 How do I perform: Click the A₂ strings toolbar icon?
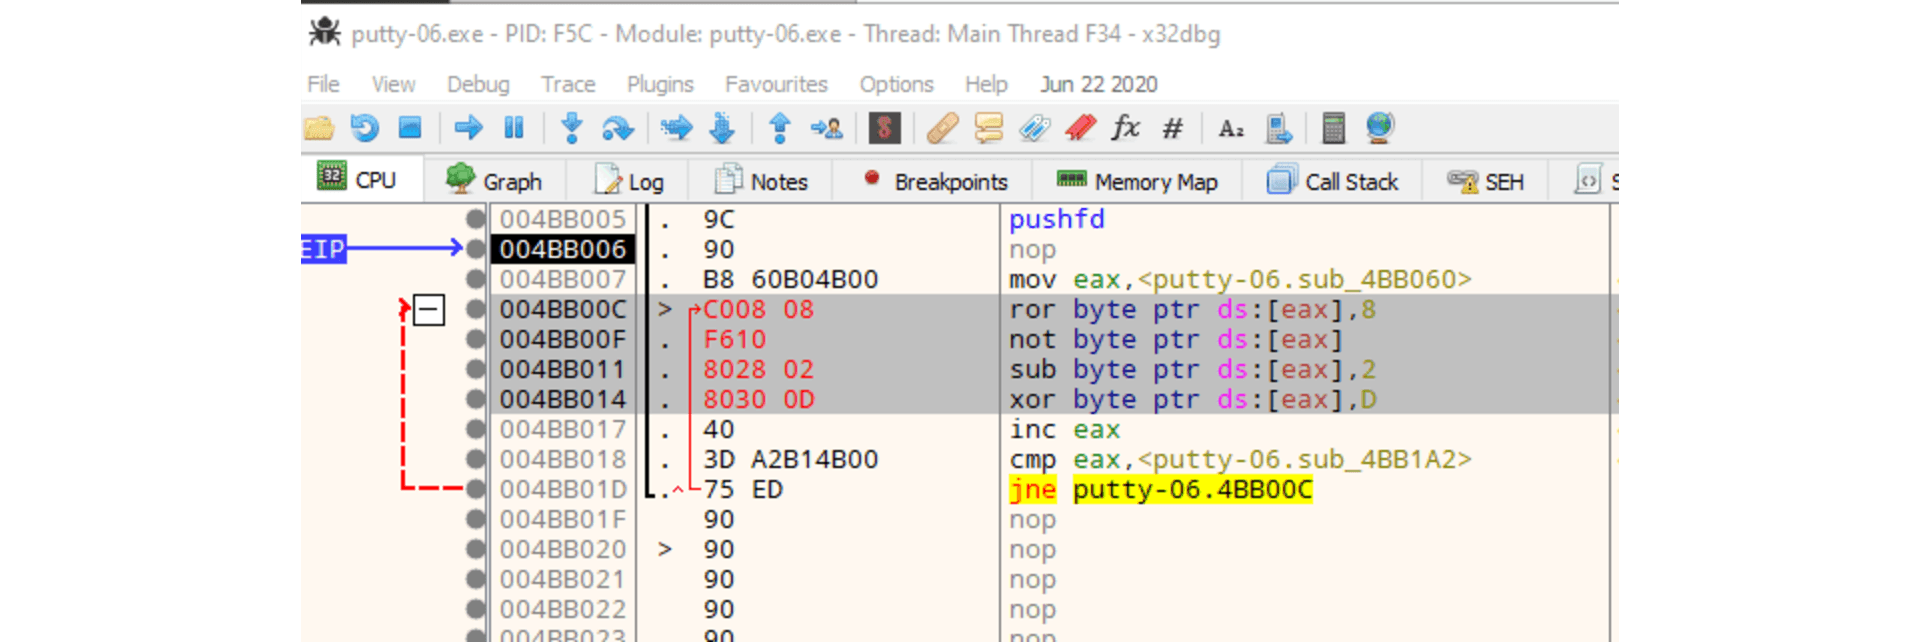(x=1231, y=128)
